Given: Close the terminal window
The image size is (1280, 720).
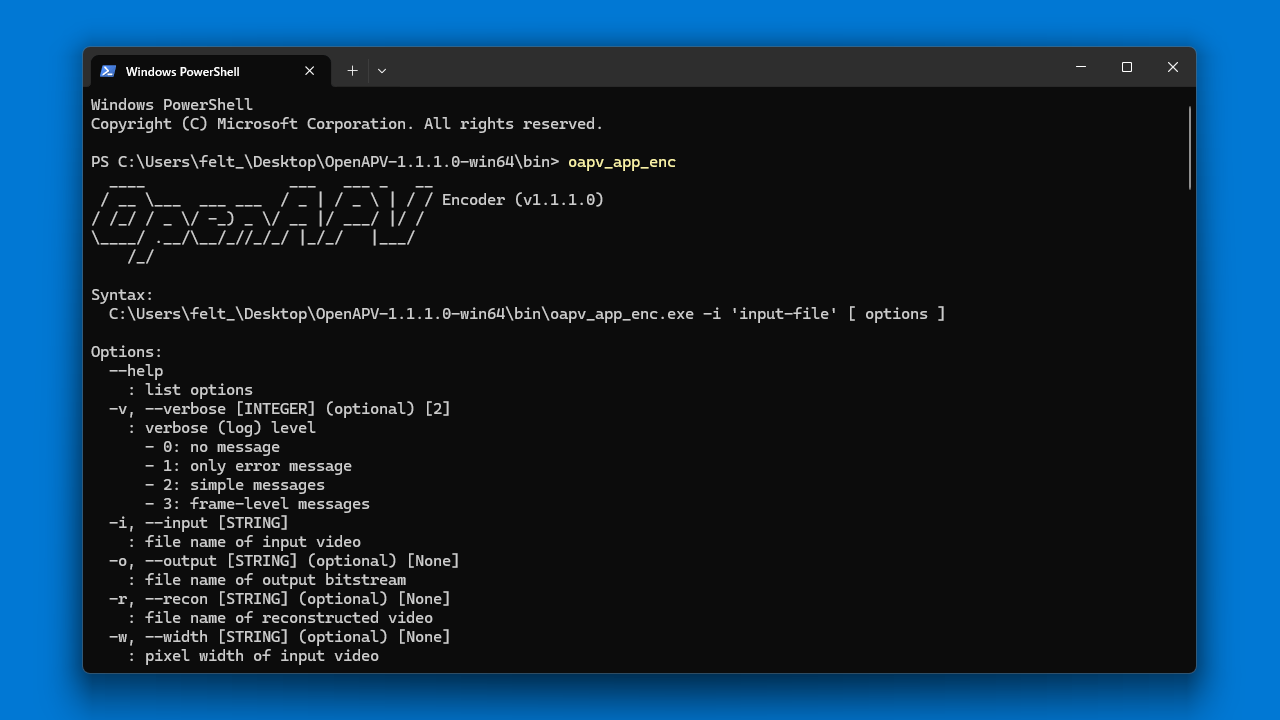Looking at the screenshot, I should pos(1173,67).
